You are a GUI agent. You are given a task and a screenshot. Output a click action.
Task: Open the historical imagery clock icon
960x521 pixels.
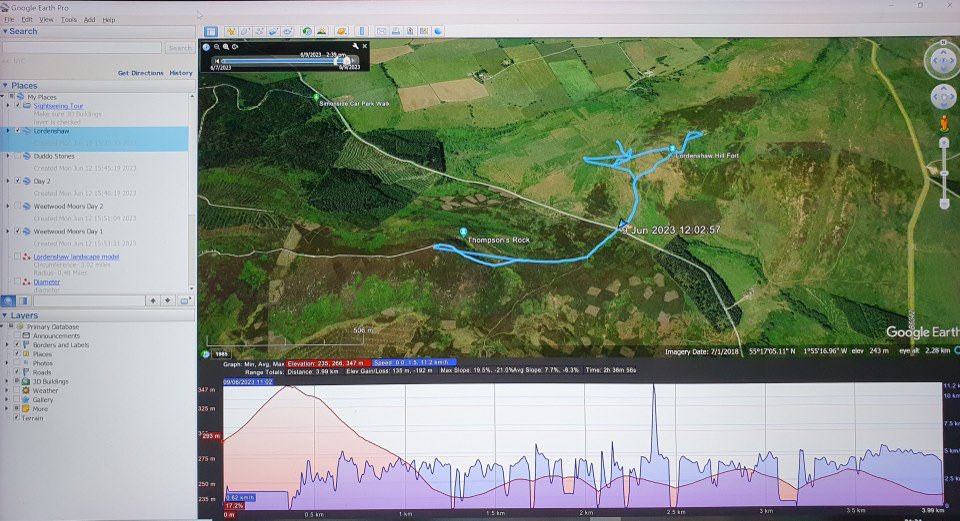(x=306, y=31)
